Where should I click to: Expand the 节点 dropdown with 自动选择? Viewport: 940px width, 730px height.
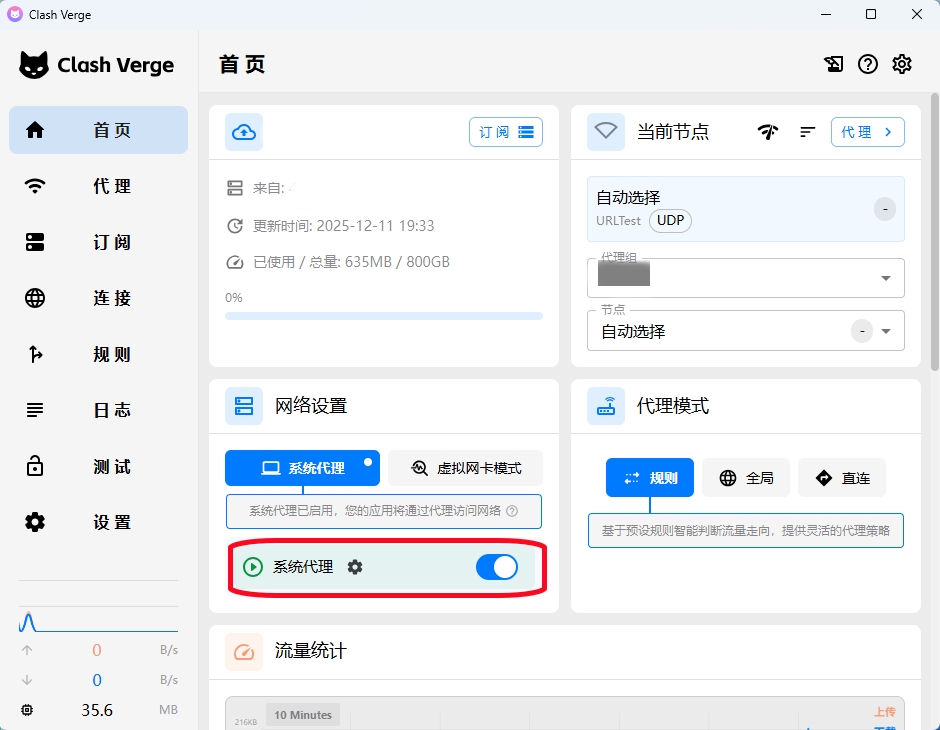[x=885, y=331]
